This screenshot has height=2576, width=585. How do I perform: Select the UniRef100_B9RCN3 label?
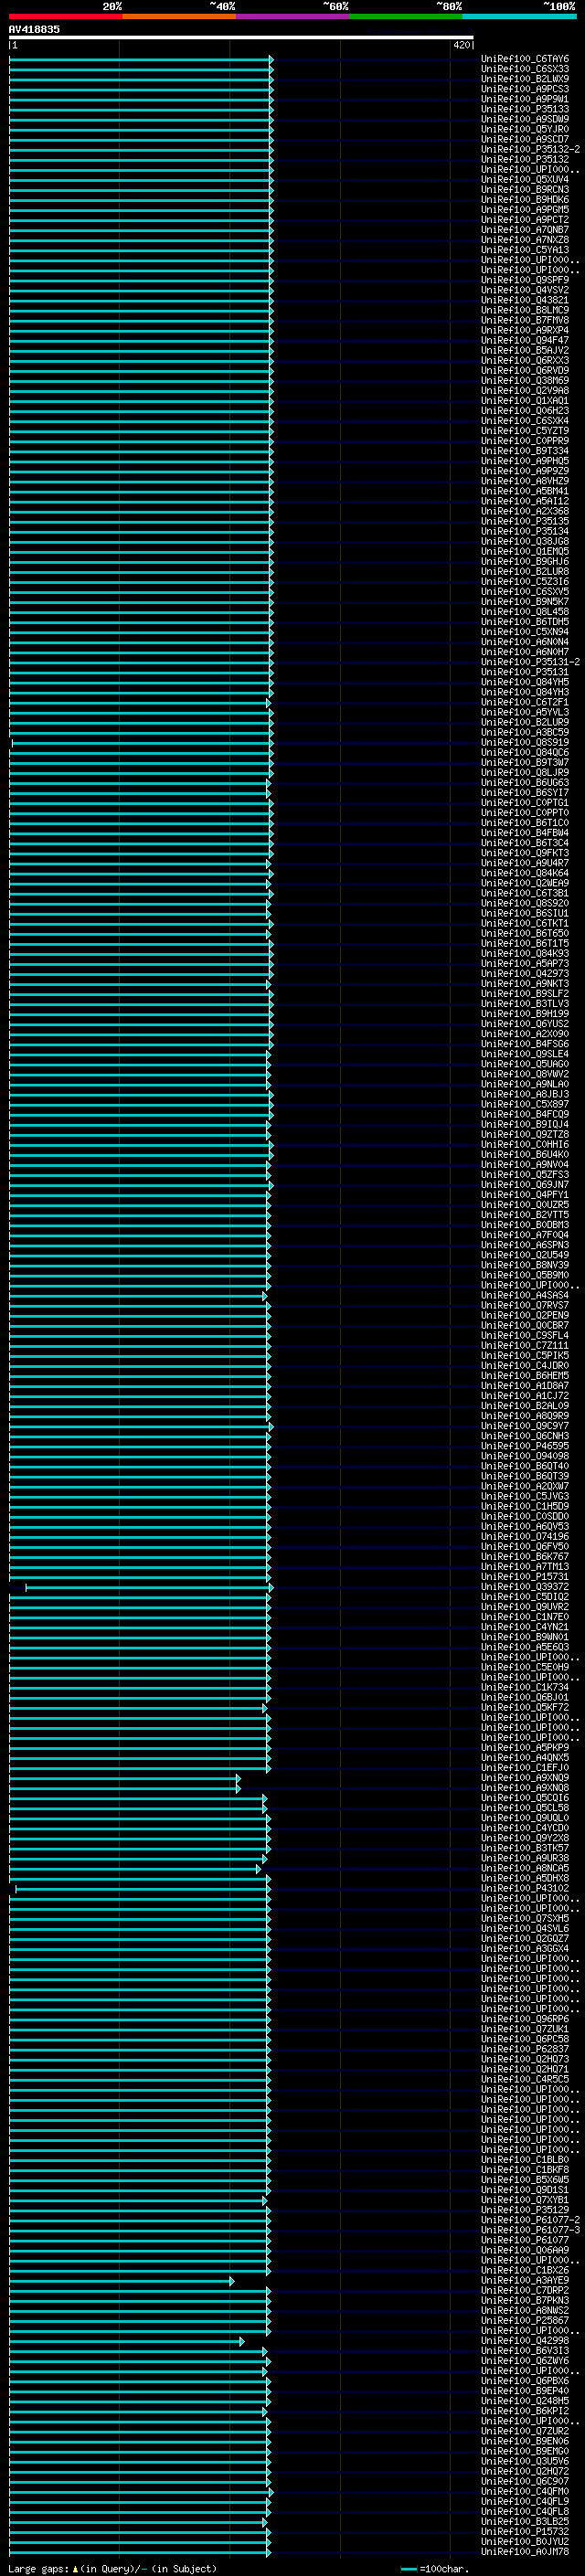tap(525, 190)
